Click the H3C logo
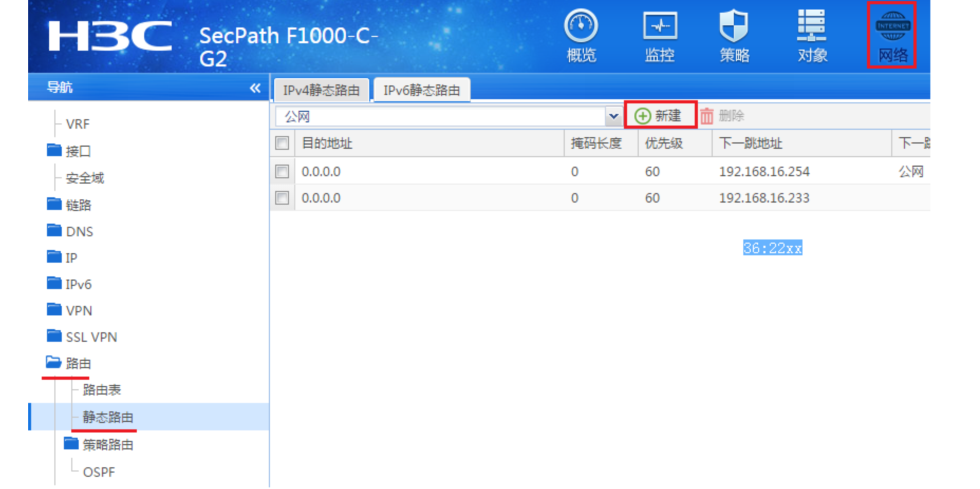 pos(111,36)
